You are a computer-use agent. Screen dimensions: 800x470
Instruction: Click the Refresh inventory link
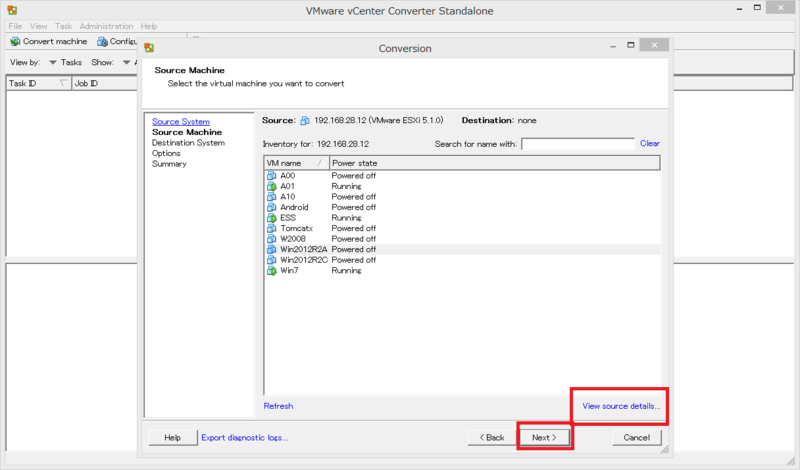coord(278,406)
